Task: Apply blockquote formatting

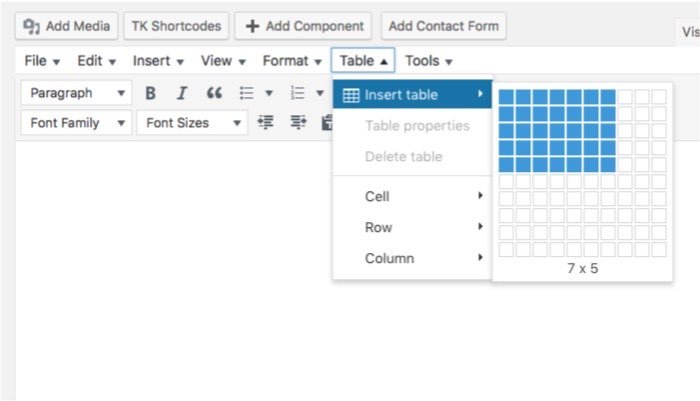Action: (x=213, y=93)
